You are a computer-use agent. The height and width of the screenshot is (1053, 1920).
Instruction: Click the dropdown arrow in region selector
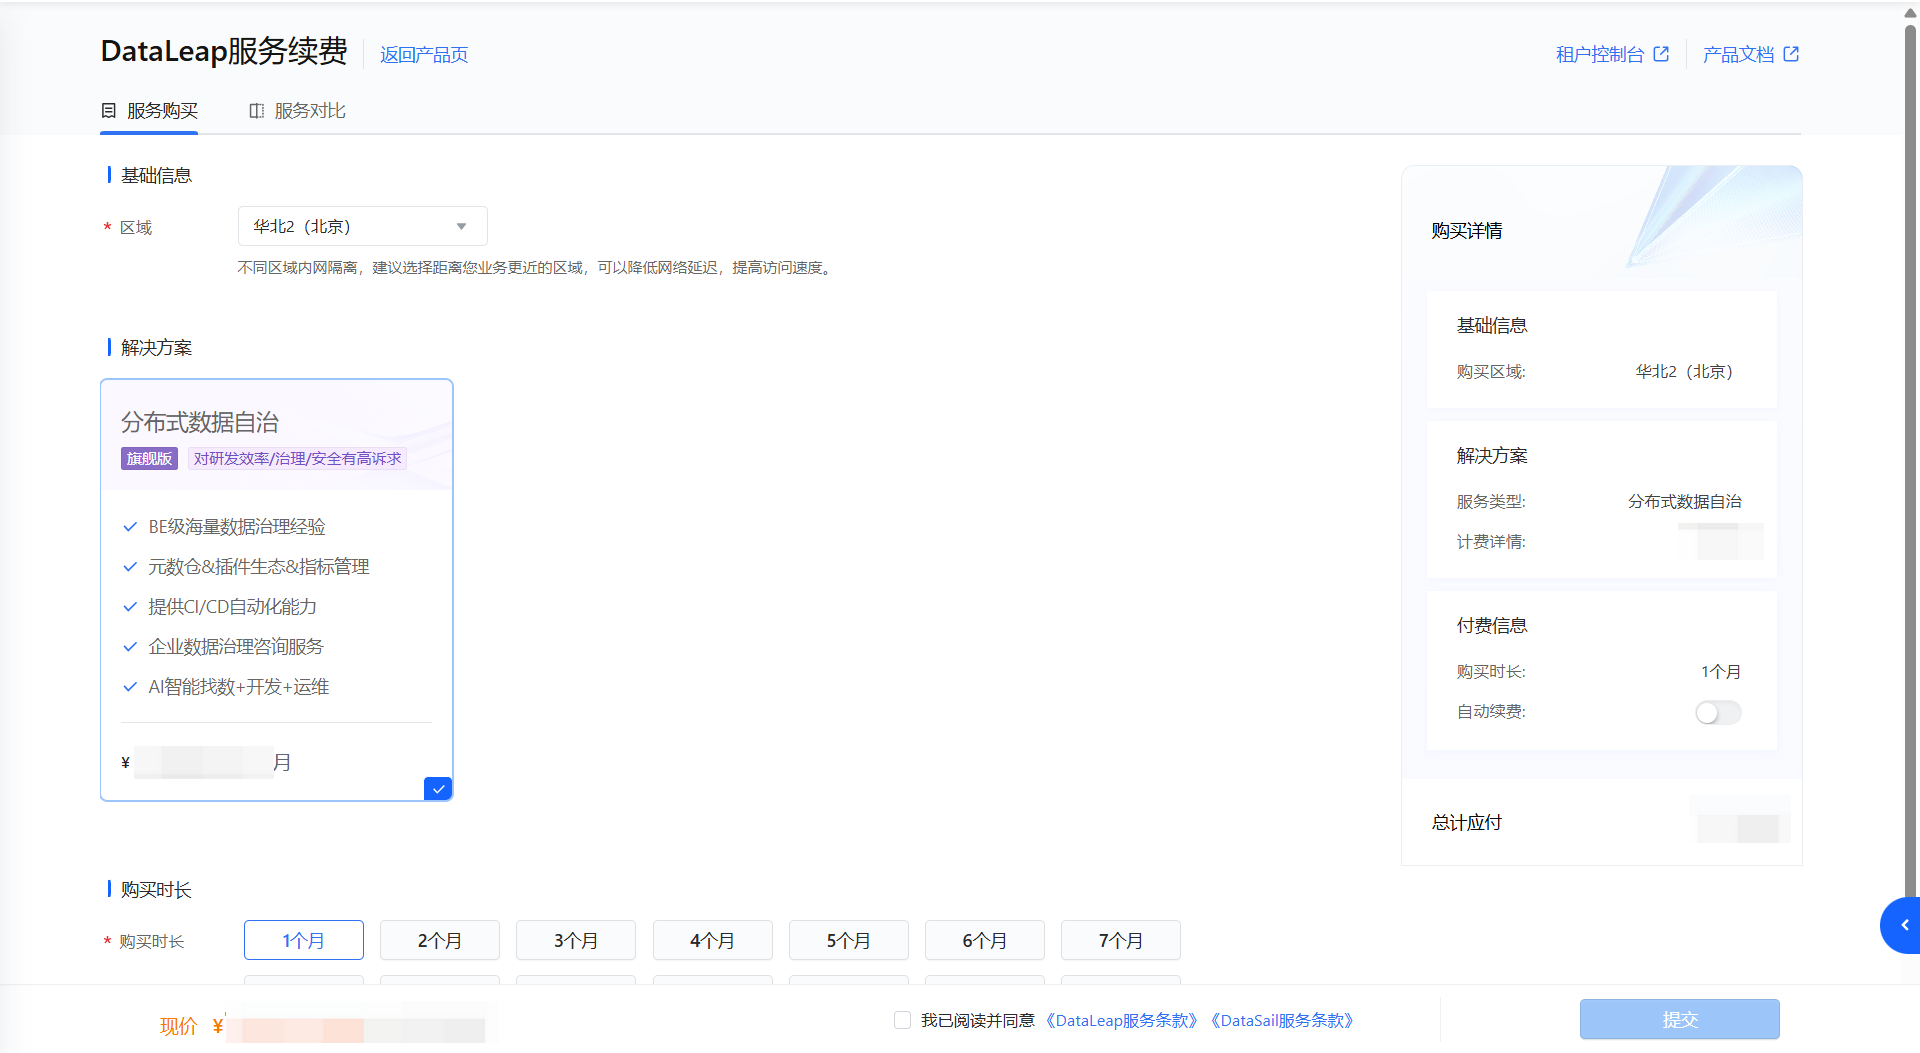tap(461, 227)
